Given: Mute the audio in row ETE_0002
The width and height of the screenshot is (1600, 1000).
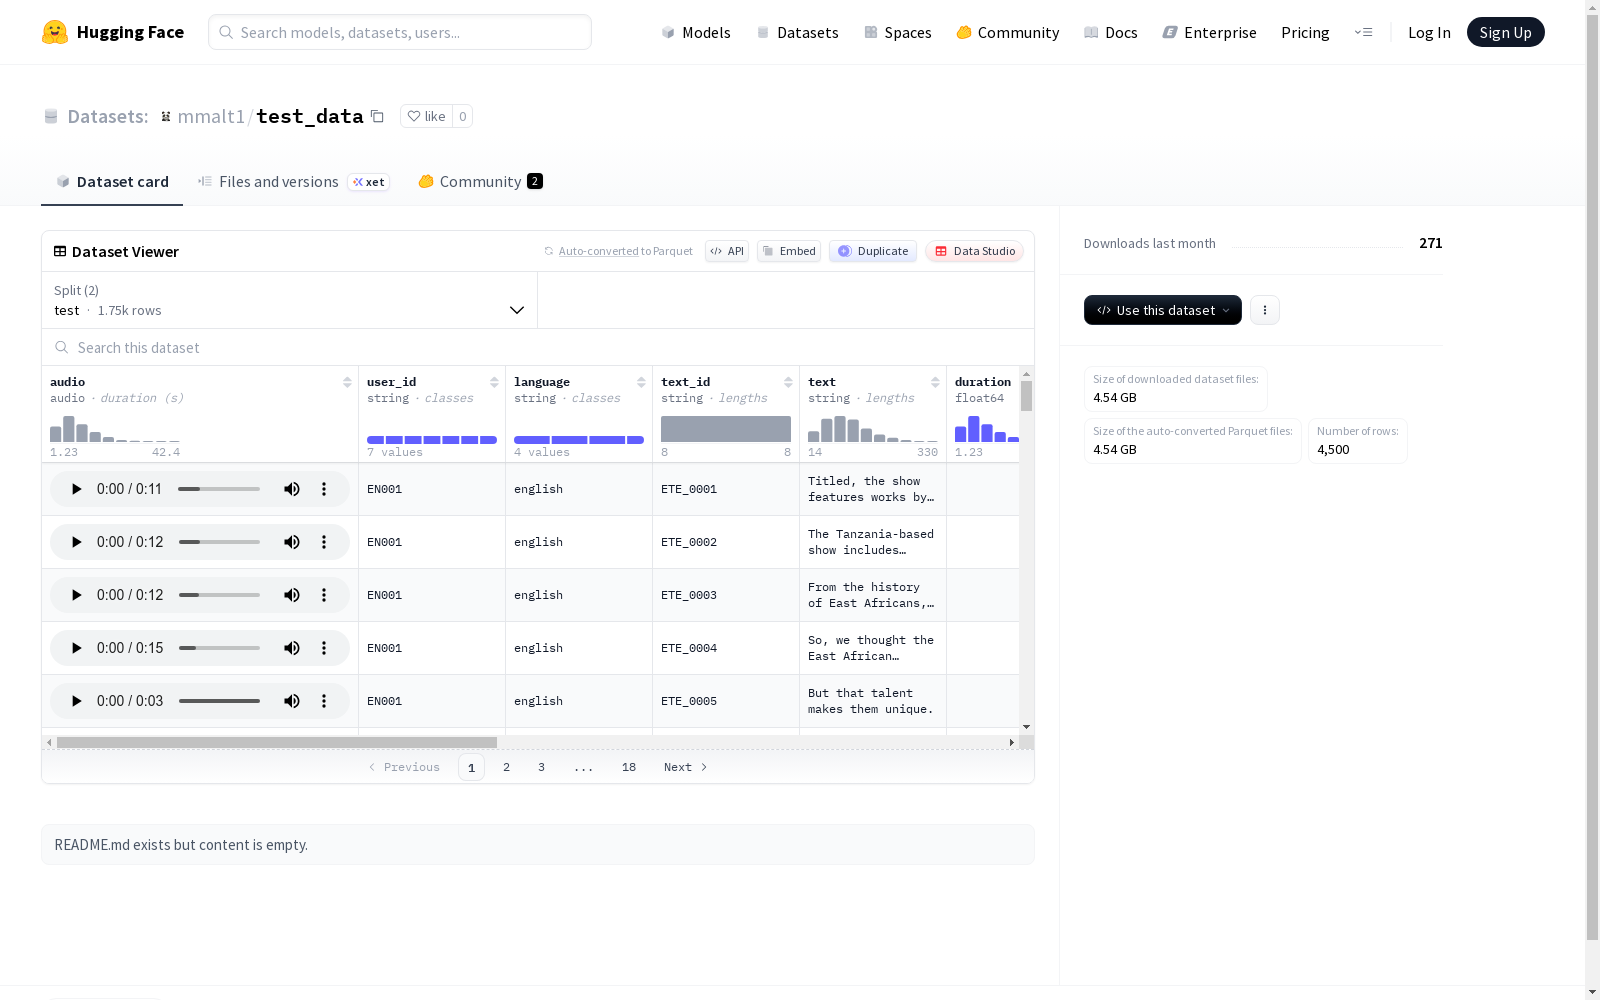Looking at the screenshot, I should point(292,542).
